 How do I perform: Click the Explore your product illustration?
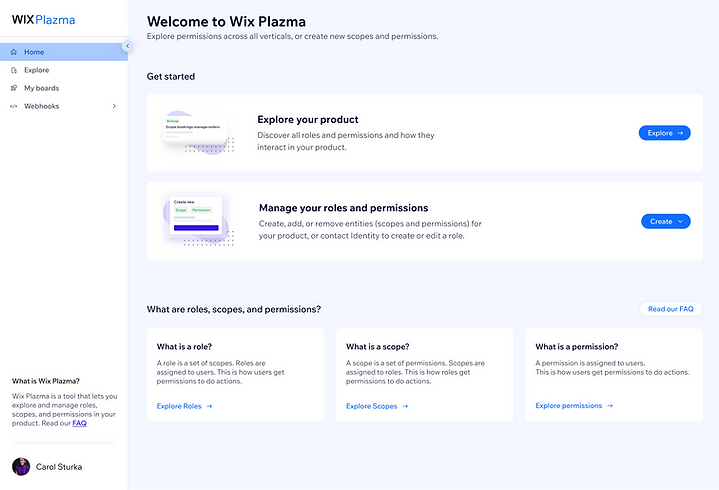(198, 132)
